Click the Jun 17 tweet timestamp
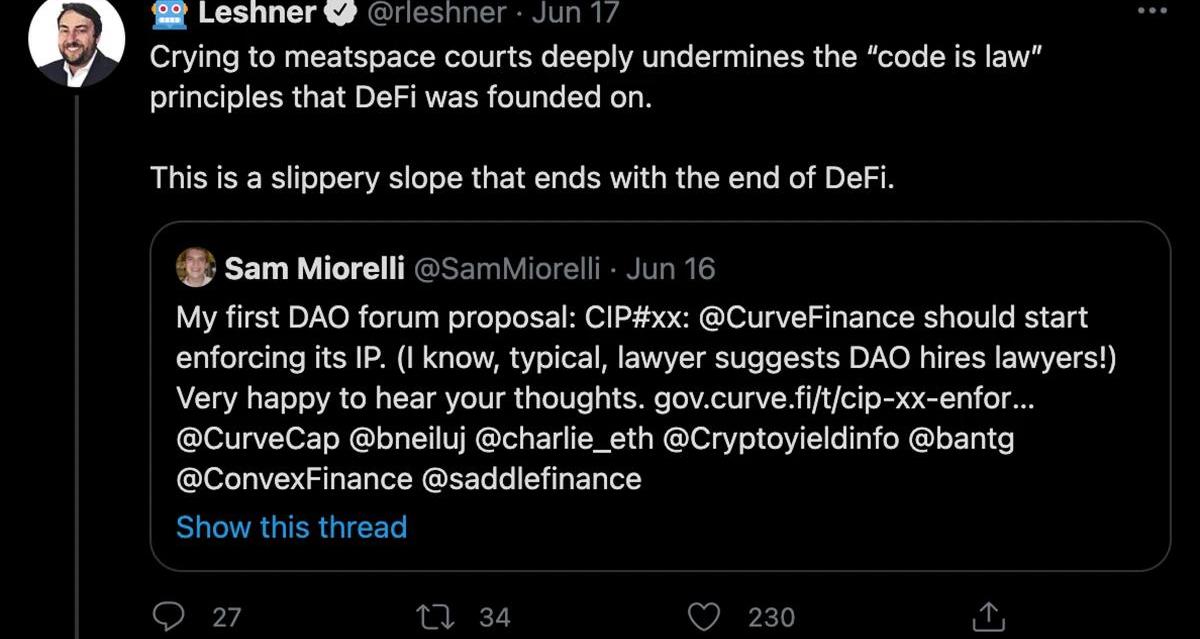Viewport: 1200px width, 639px height. [575, 13]
